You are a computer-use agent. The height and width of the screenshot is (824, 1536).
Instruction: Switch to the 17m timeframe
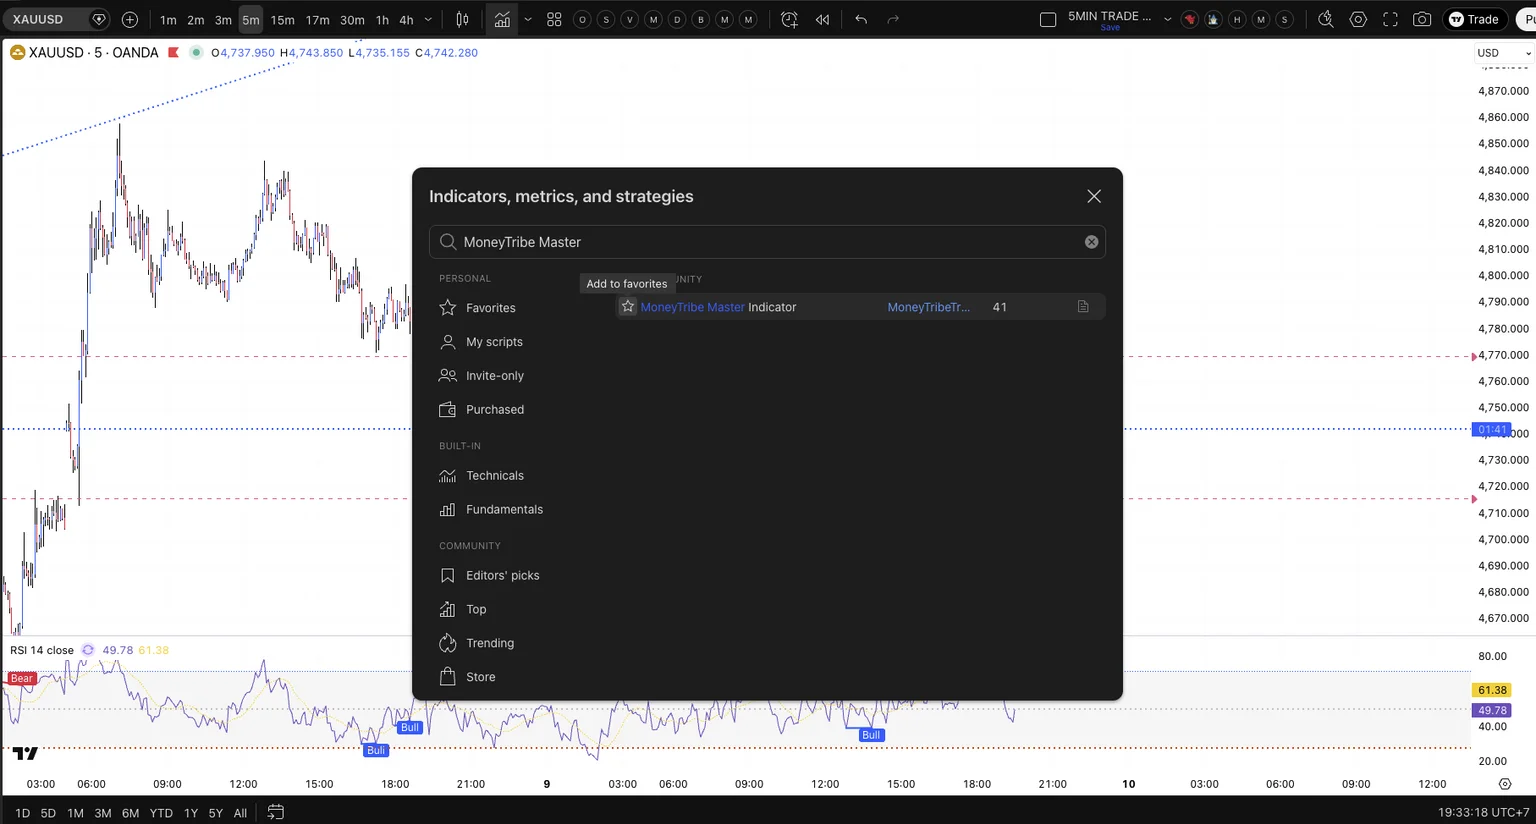pyautogui.click(x=318, y=19)
